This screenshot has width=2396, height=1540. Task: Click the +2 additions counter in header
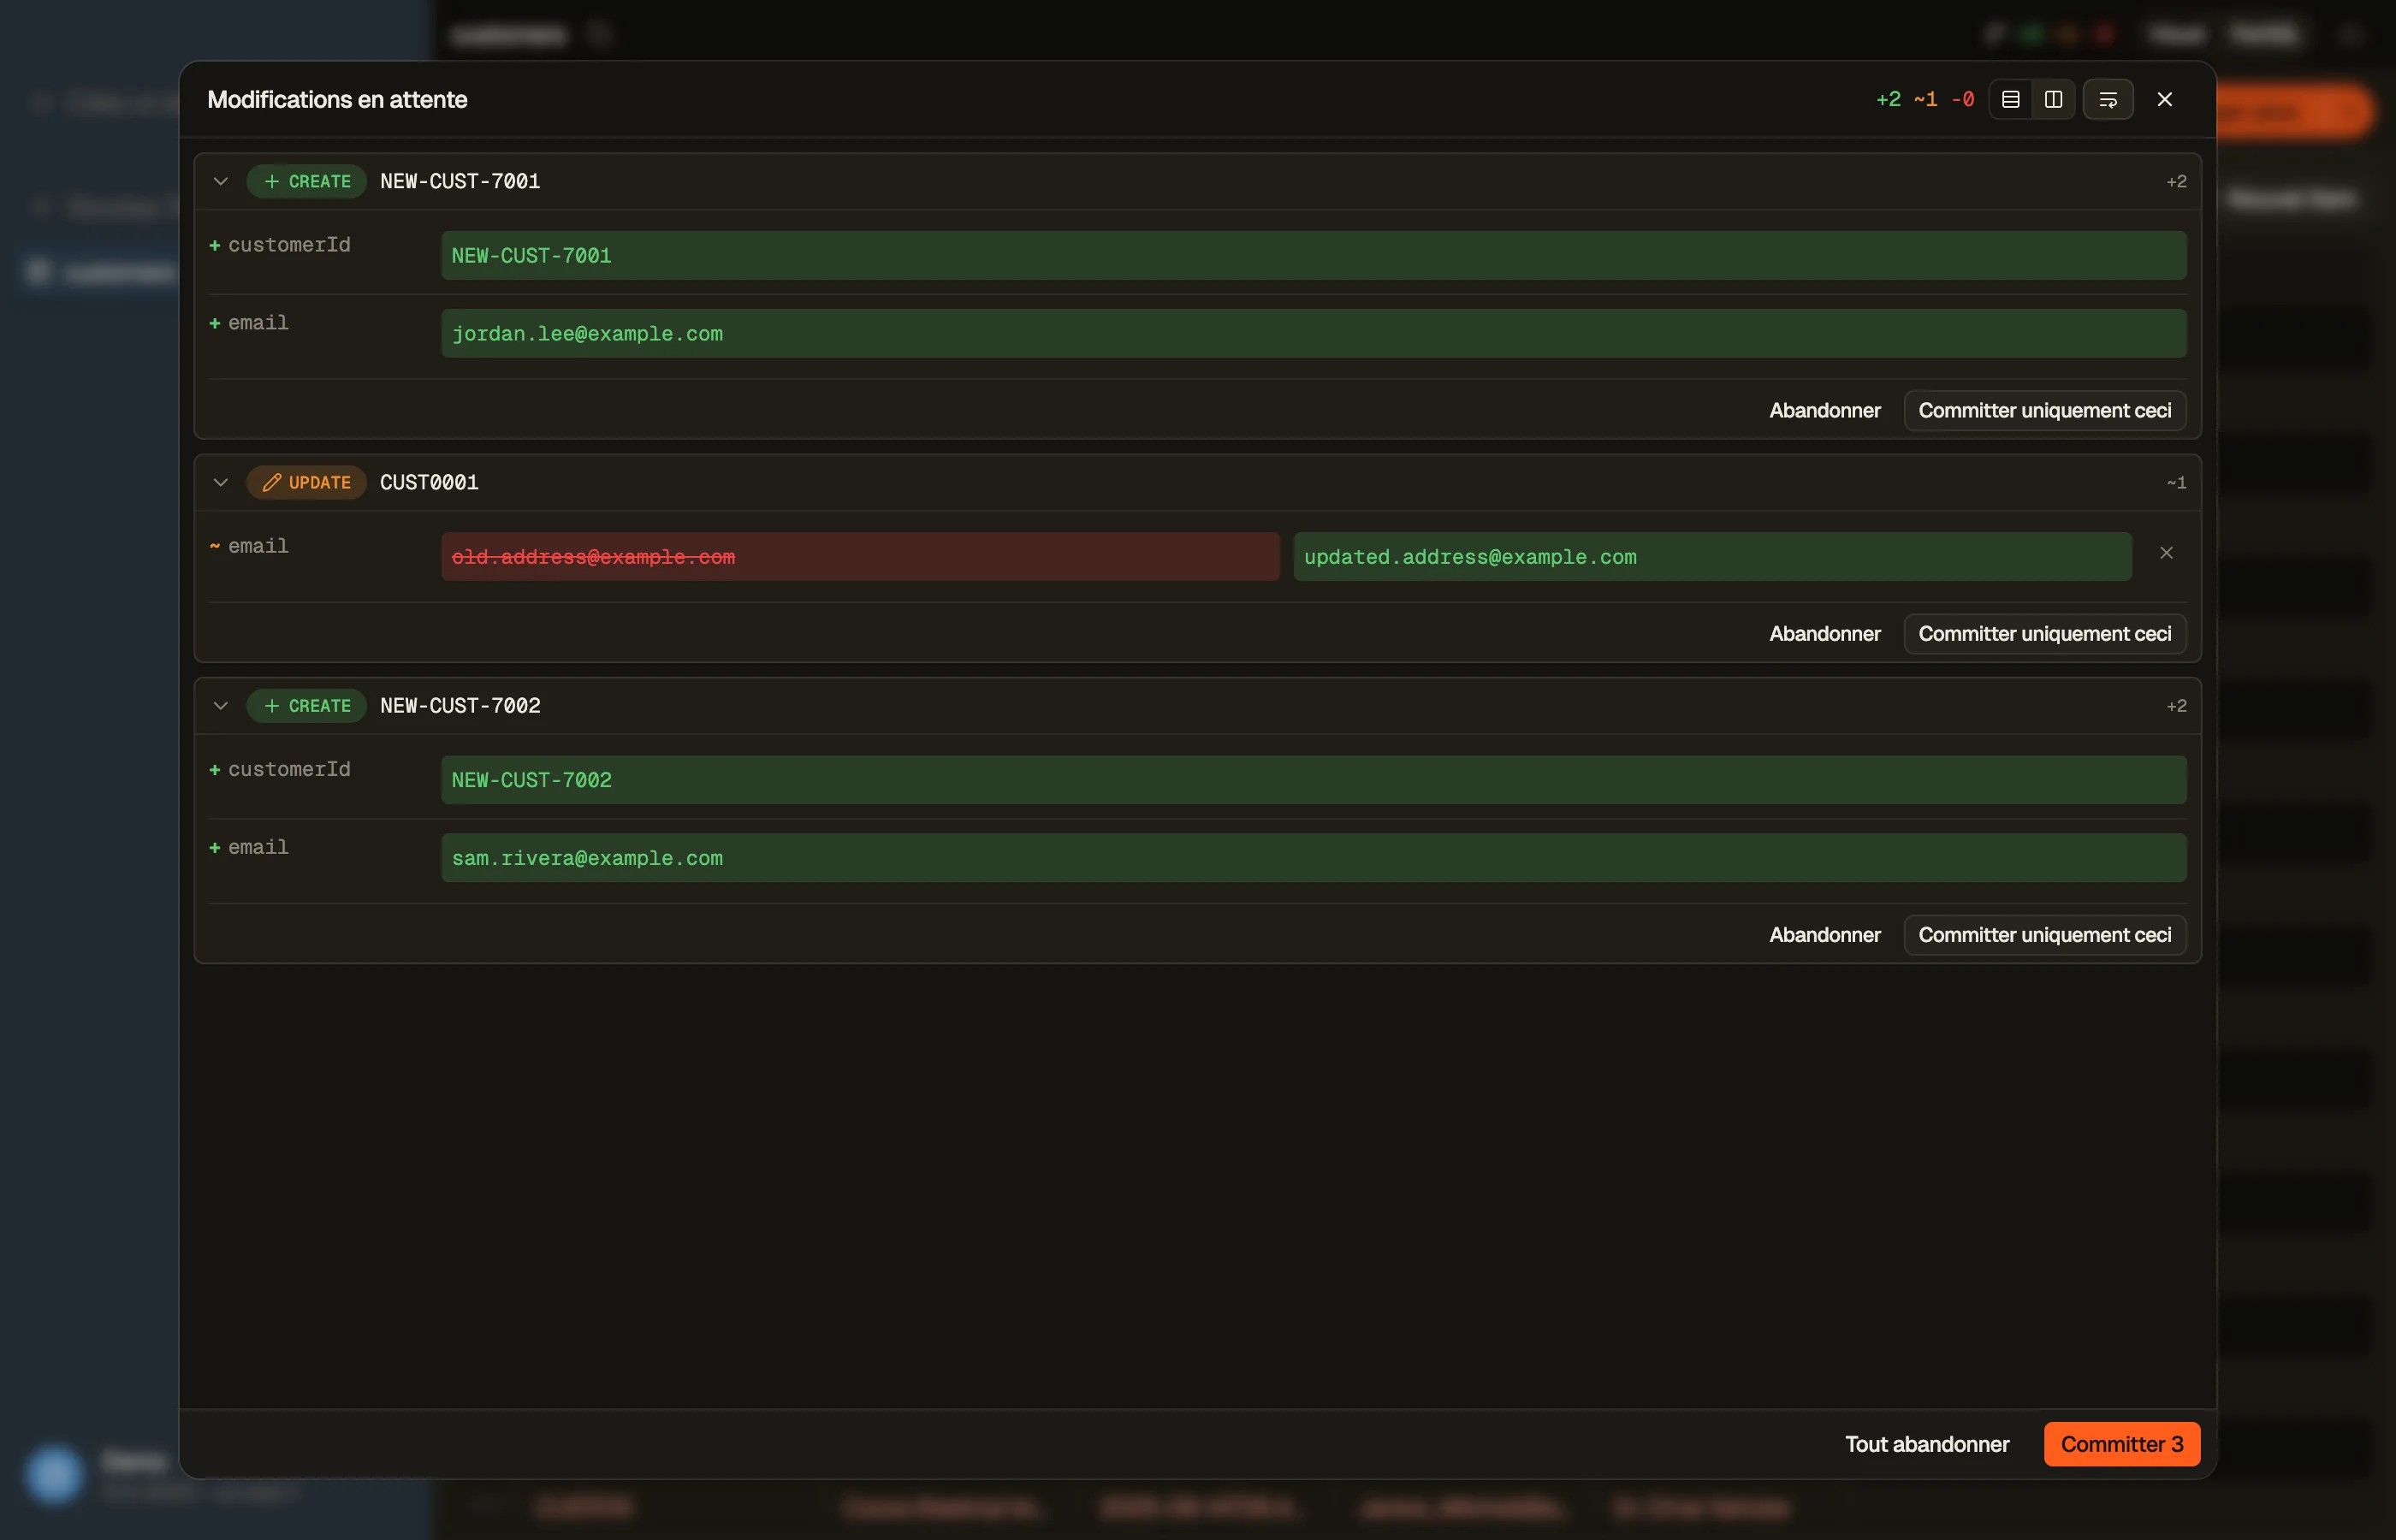click(1888, 99)
